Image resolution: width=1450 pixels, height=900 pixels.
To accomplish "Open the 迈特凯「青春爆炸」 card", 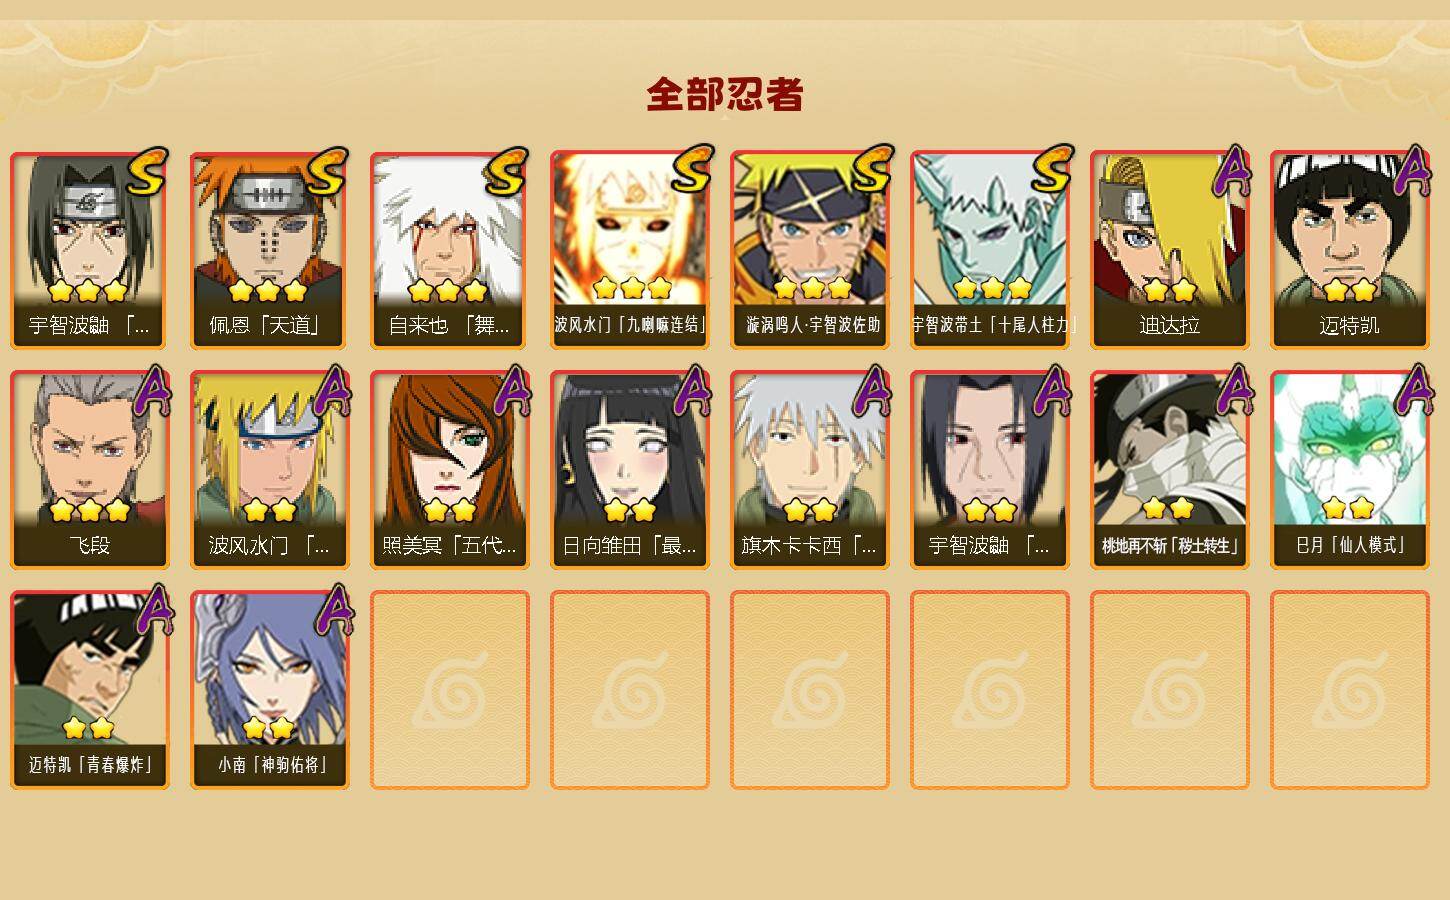I will pos(89,690).
